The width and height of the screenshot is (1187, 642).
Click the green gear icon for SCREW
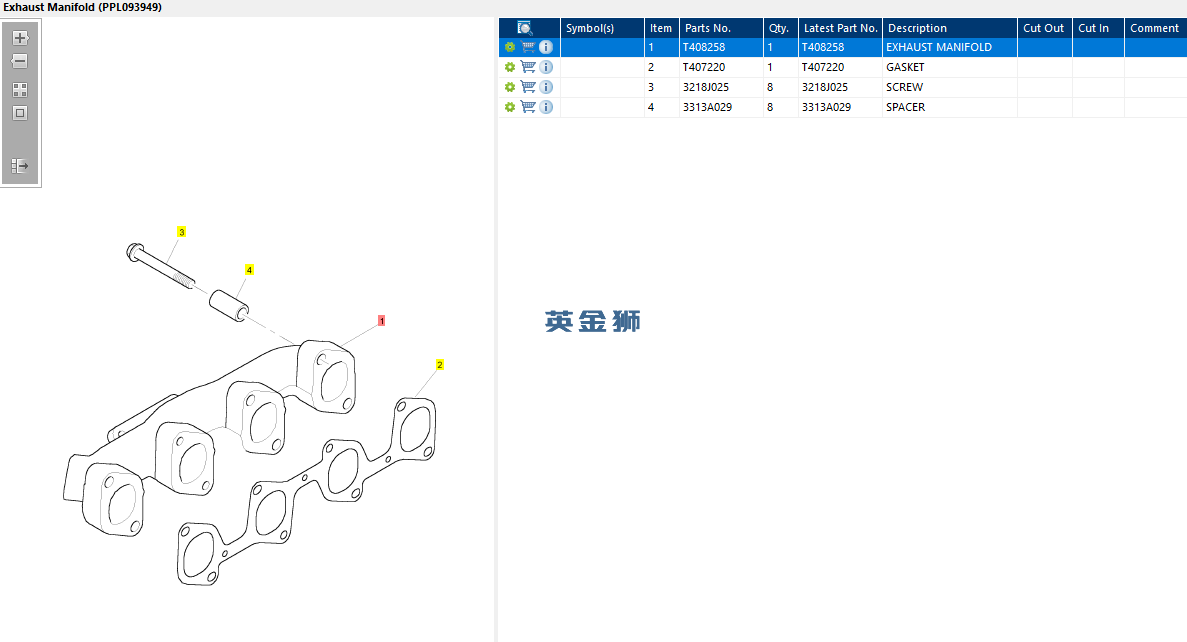point(509,87)
